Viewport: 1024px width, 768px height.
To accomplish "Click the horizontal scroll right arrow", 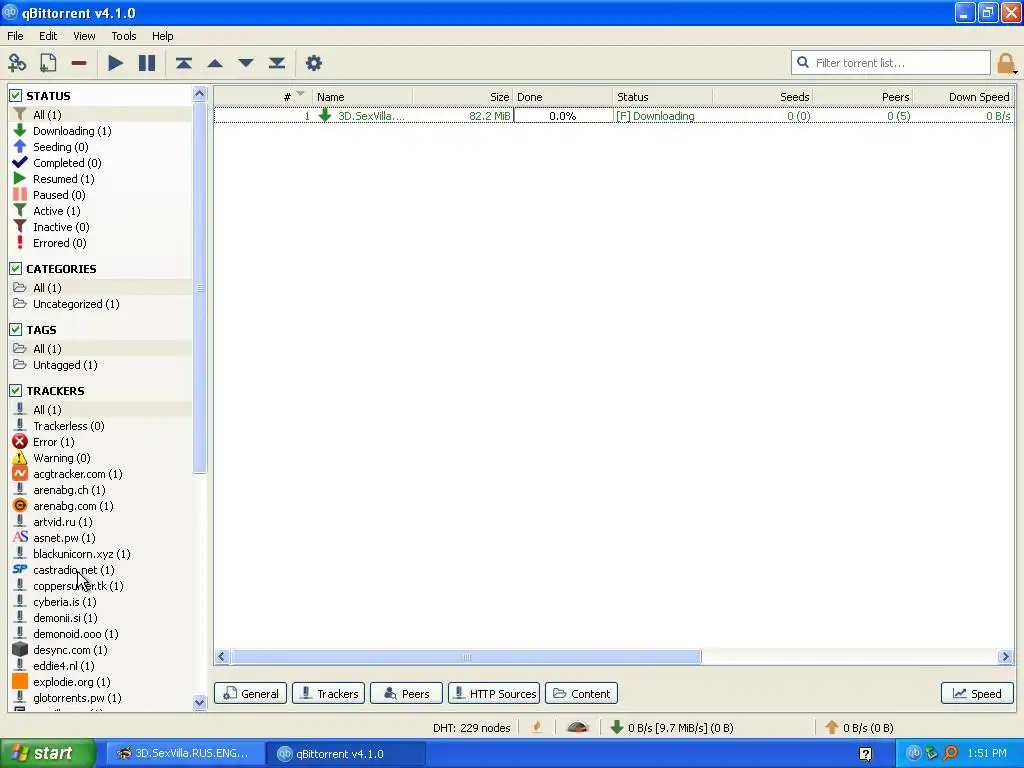I will 1005,657.
